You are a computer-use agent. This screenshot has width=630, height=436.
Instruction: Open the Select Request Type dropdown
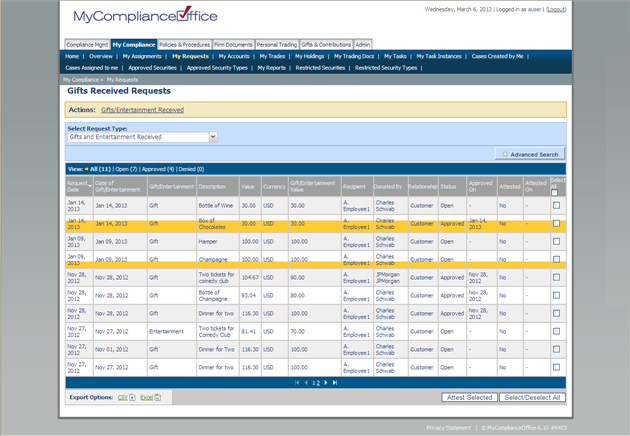[x=212, y=137]
